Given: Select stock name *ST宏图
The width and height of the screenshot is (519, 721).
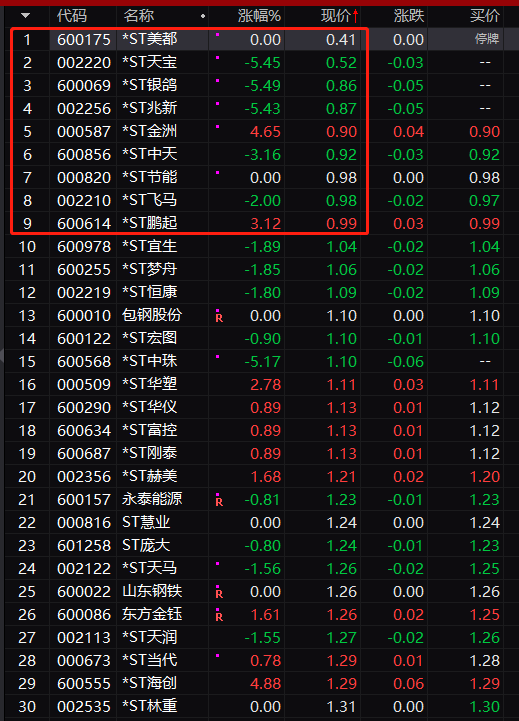Looking at the screenshot, I should 149,338.
